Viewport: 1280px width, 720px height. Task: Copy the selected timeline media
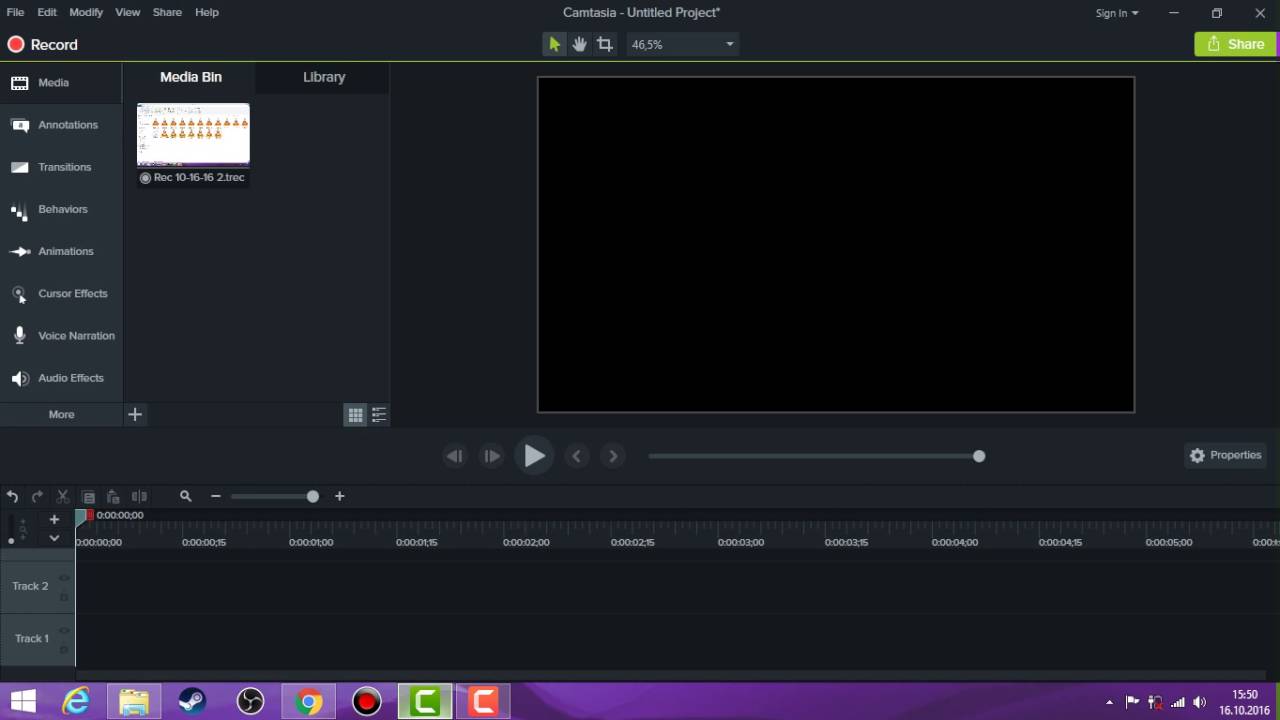88,496
